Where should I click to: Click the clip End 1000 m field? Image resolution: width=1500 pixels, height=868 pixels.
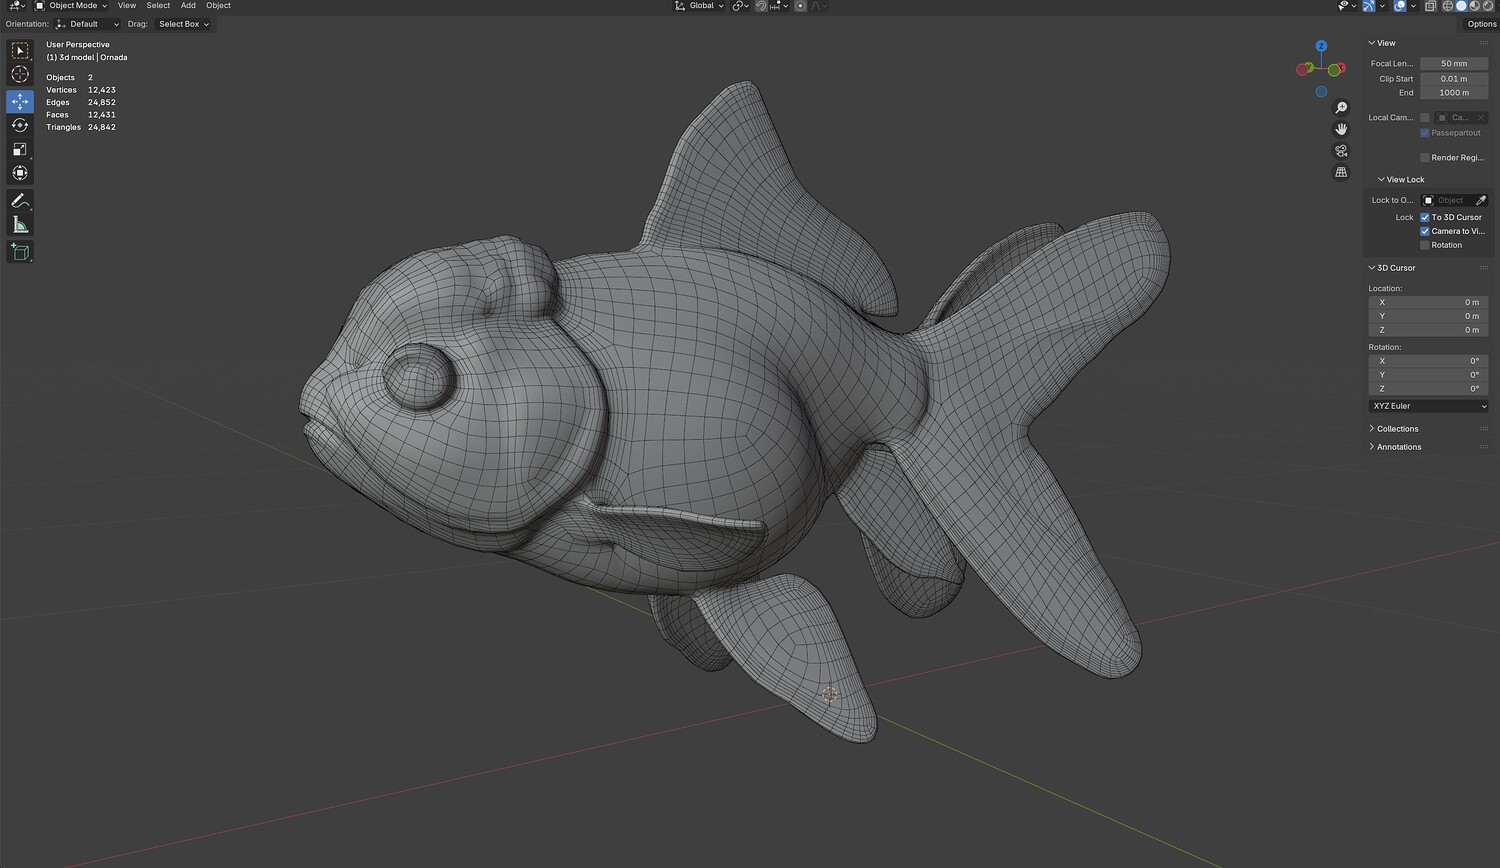(1454, 93)
